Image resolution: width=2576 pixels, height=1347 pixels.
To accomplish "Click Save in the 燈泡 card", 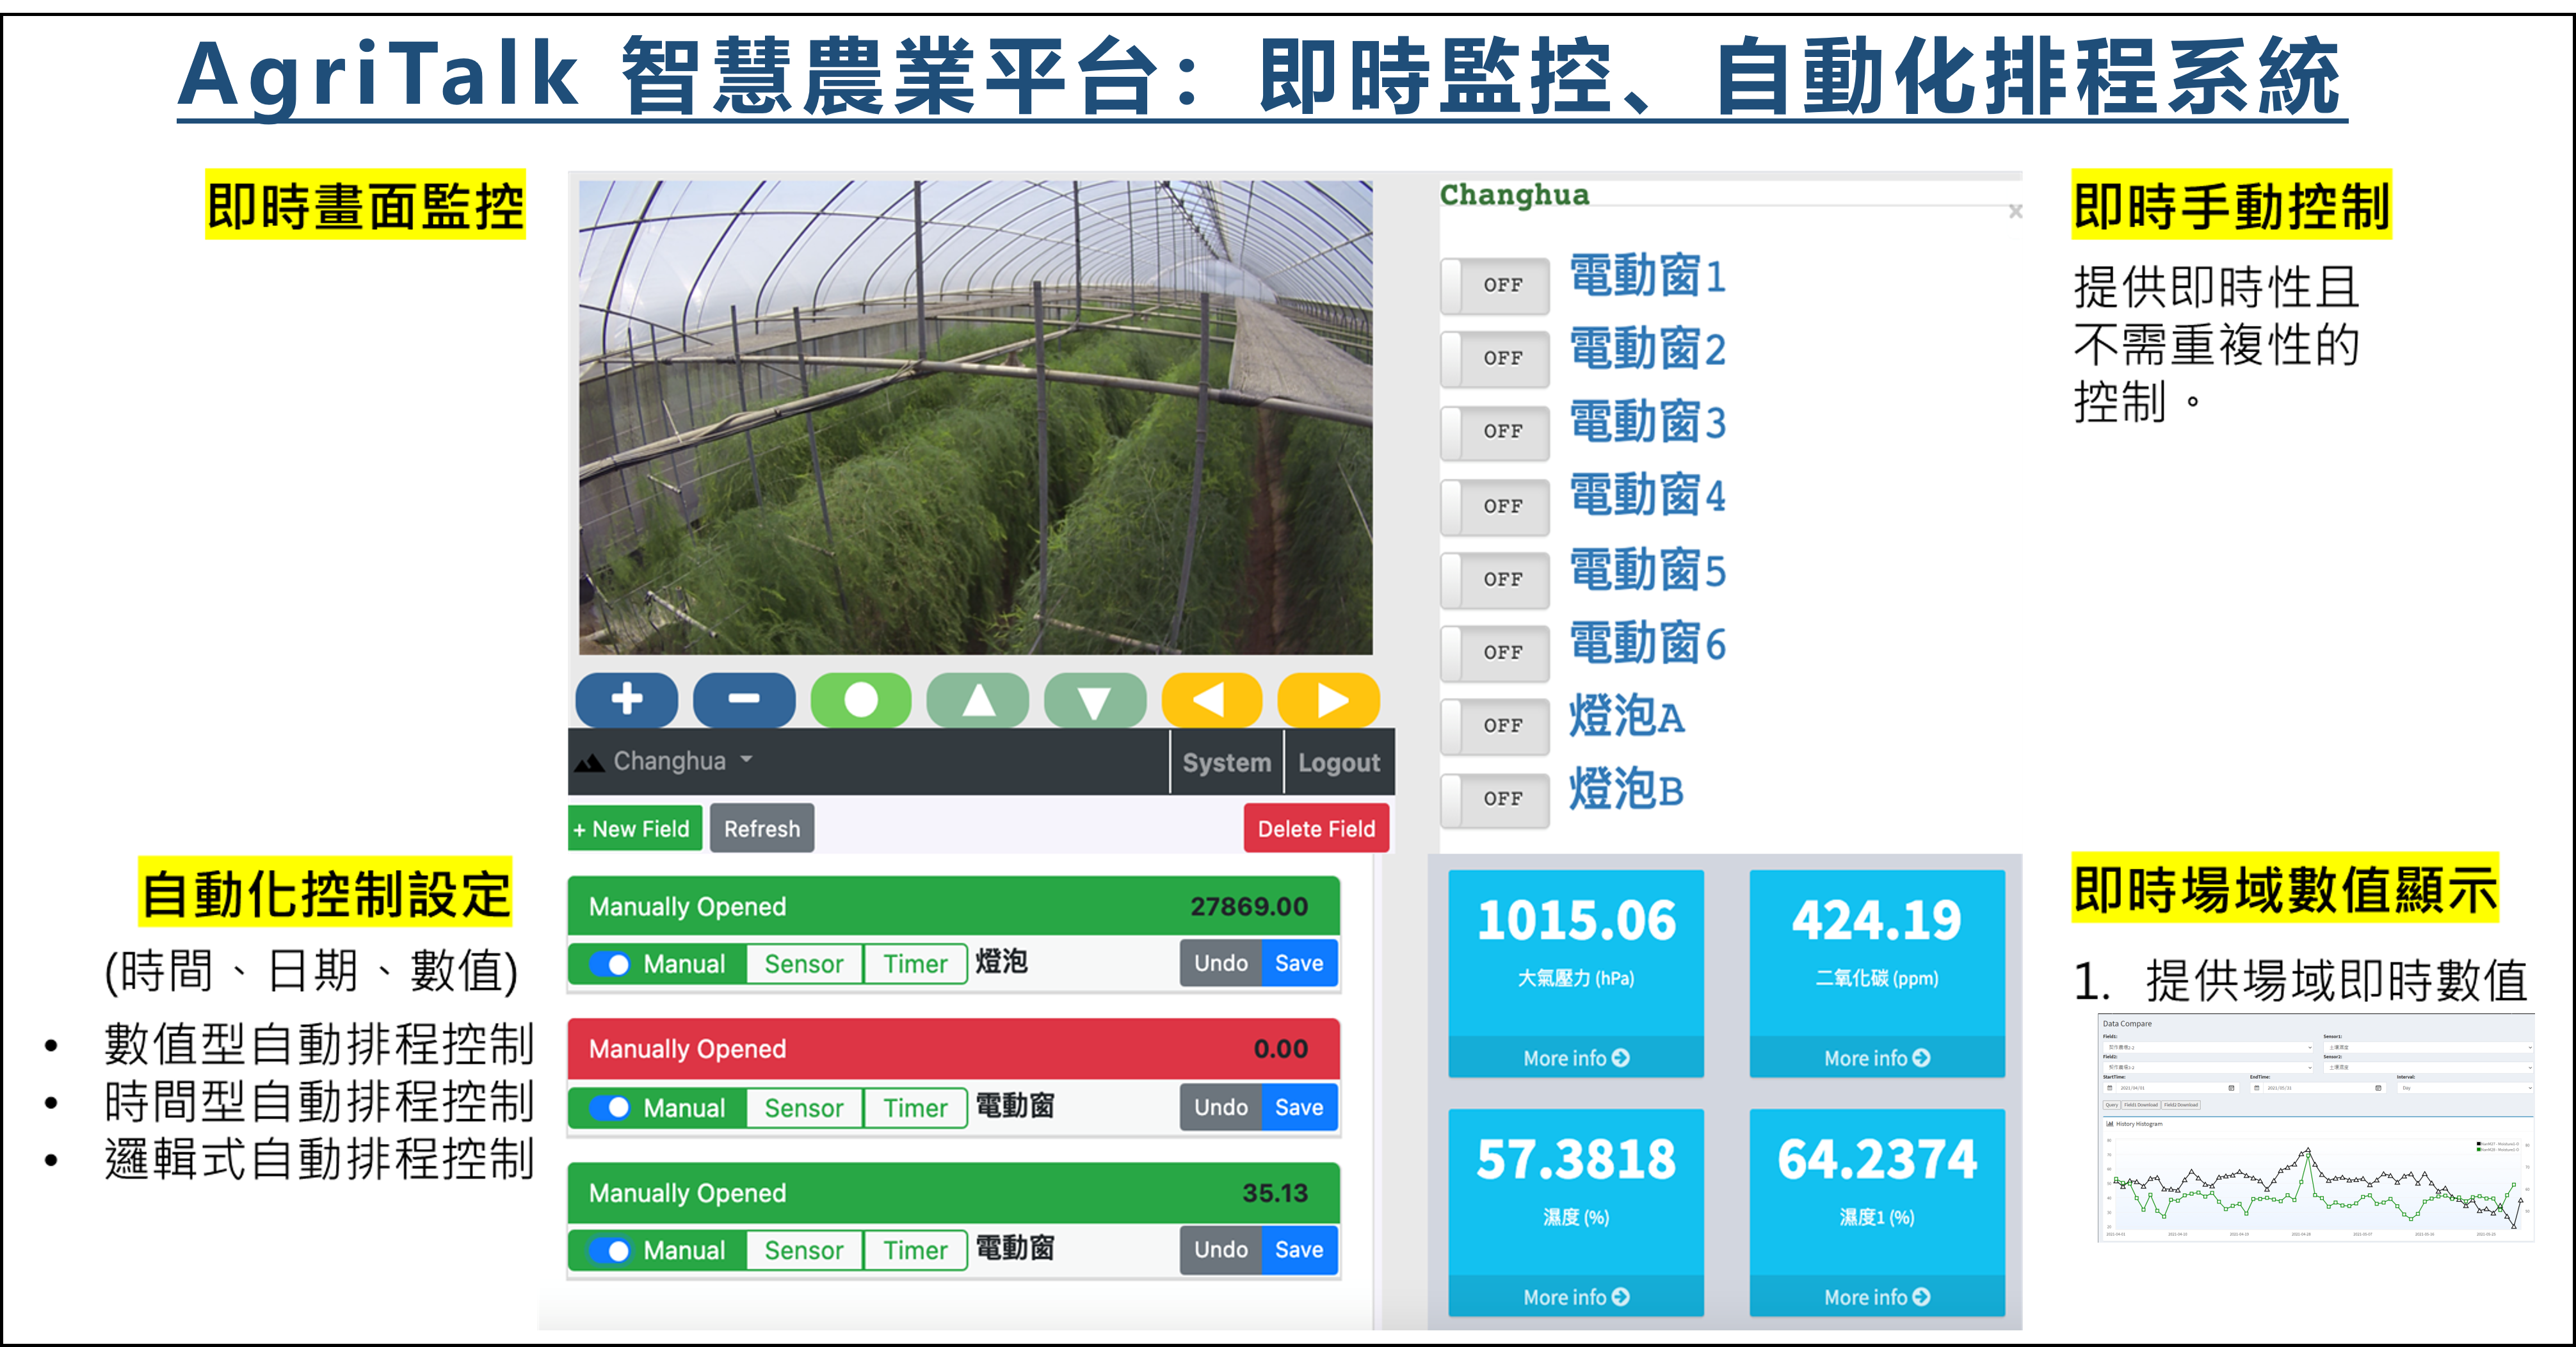I will tap(1299, 963).
